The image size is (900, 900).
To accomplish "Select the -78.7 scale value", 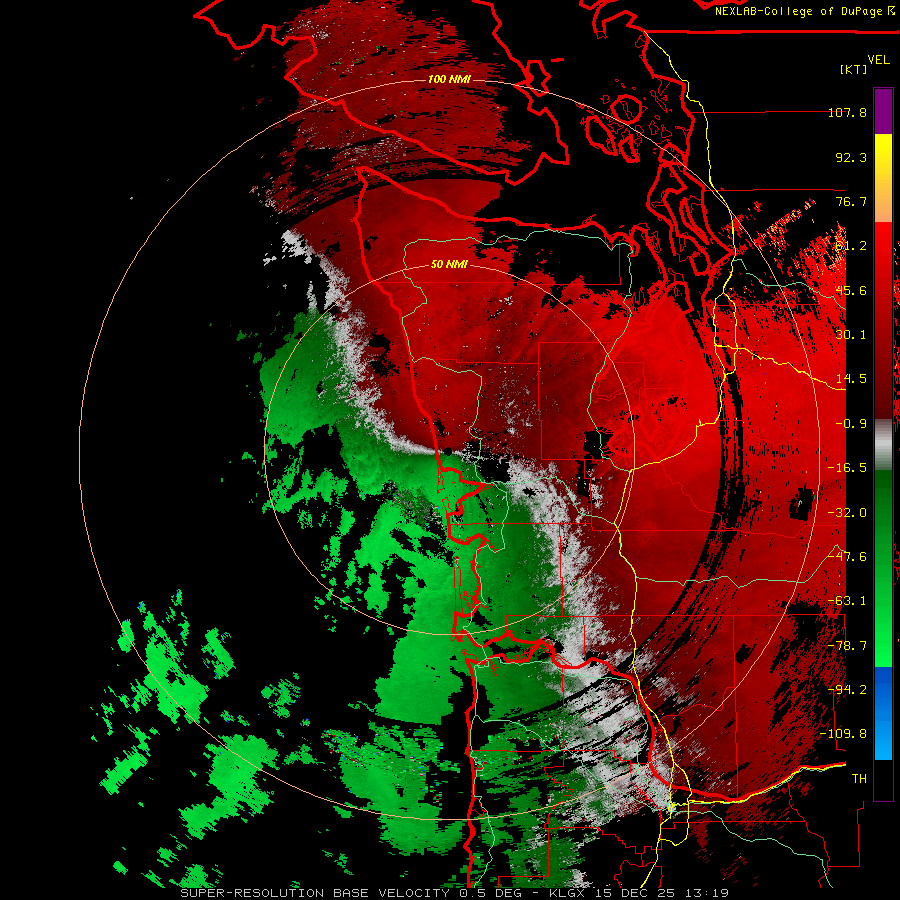I will [x=847, y=646].
